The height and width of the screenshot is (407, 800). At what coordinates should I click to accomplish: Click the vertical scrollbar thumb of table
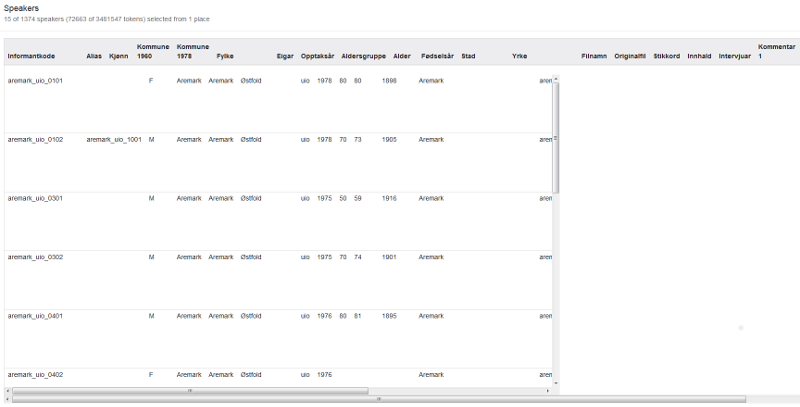tap(556, 135)
